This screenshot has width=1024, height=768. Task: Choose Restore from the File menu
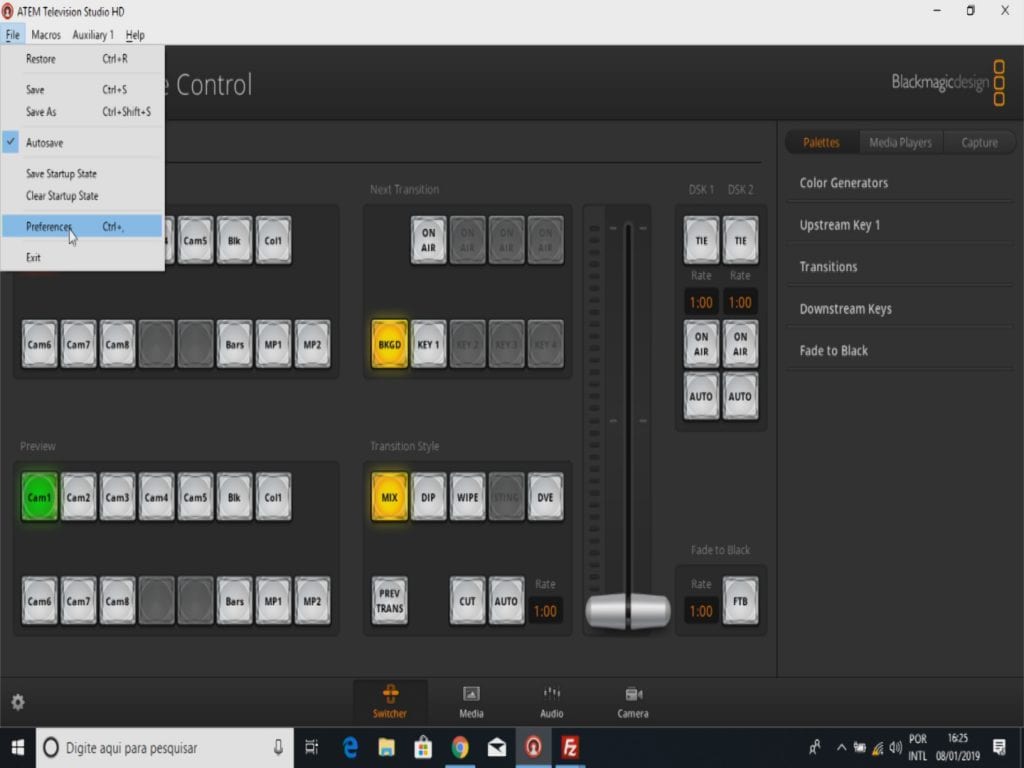coord(82,59)
